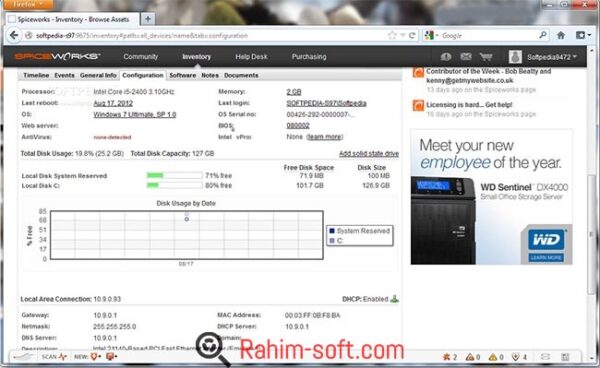Open the Purchasing menu
Screen dimensions: 600x368
pos(309,57)
